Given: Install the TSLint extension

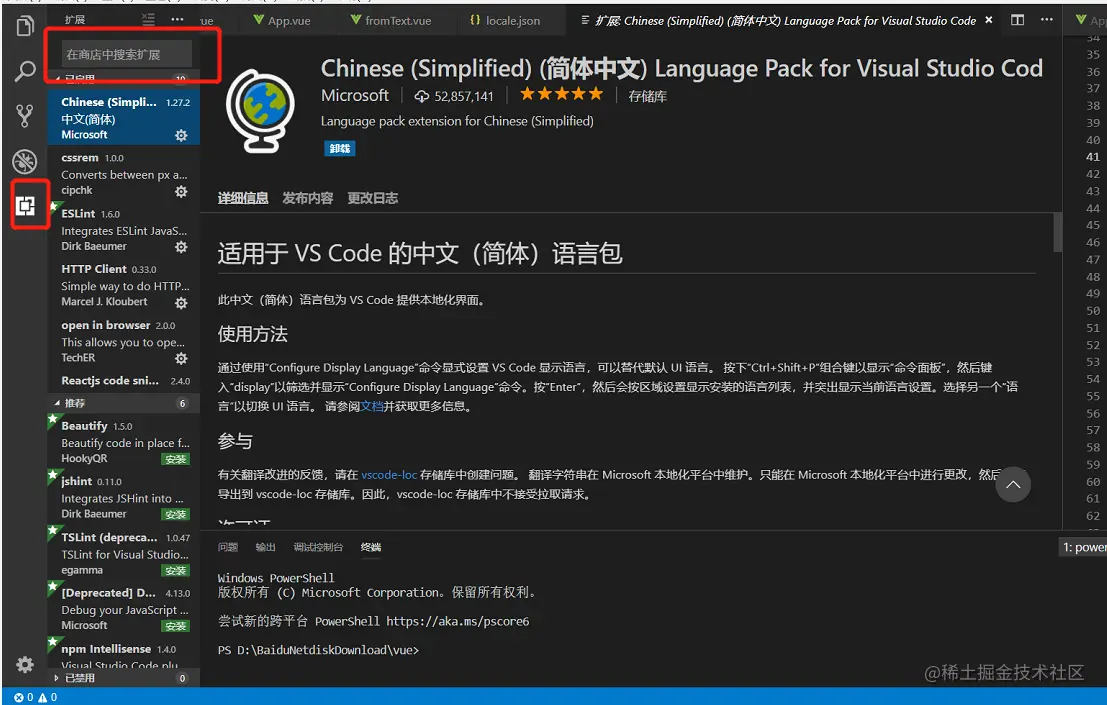Looking at the screenshot, I should (175, 571).
